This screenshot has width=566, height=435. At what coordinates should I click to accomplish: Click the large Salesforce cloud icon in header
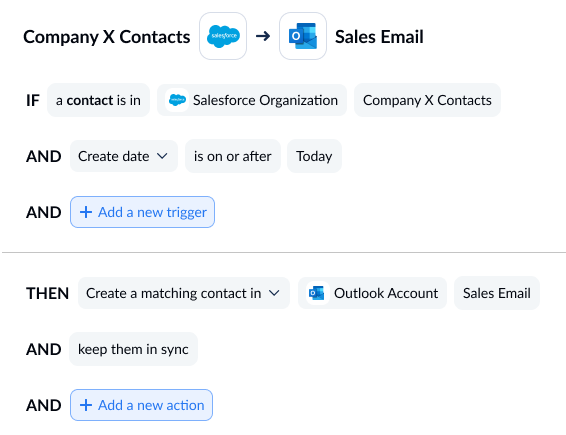point(223,36)
